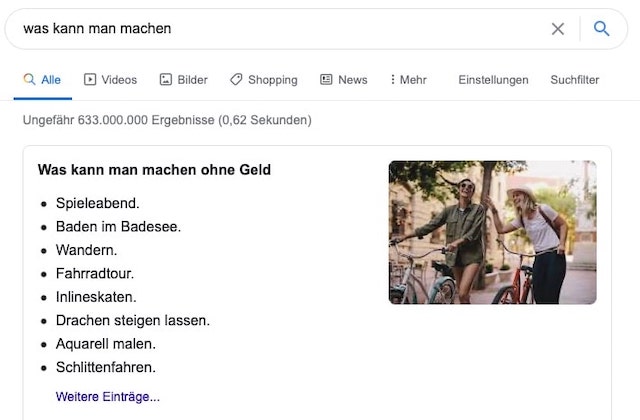Click the blue magnifier search icon

coord(601,29)
